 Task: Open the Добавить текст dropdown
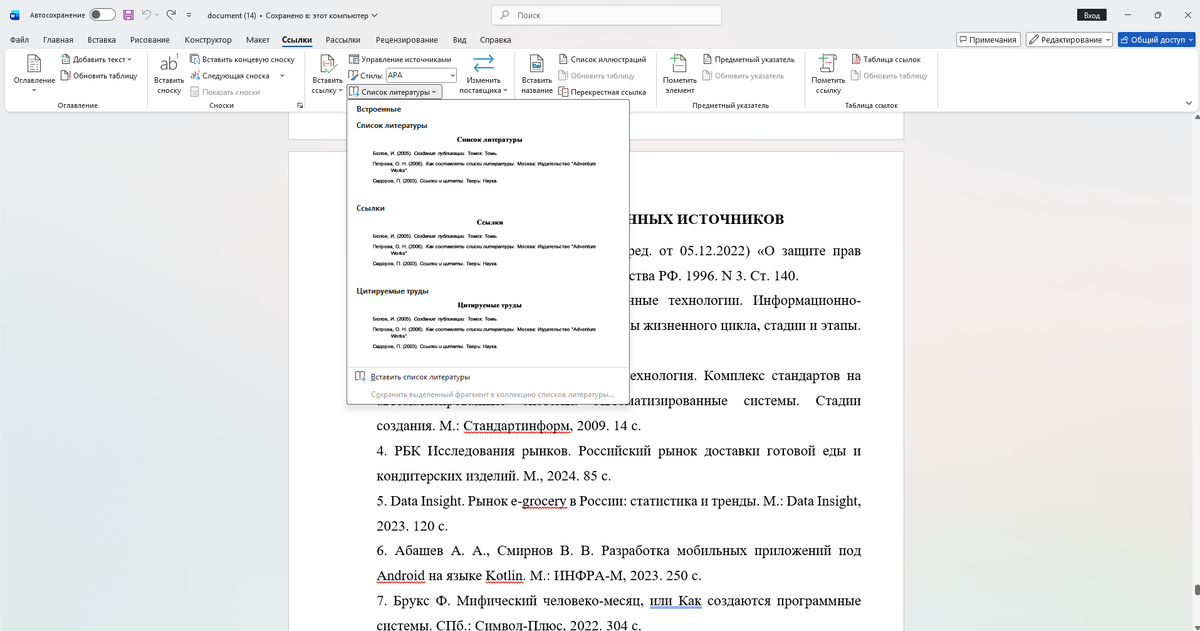(97, 60)
